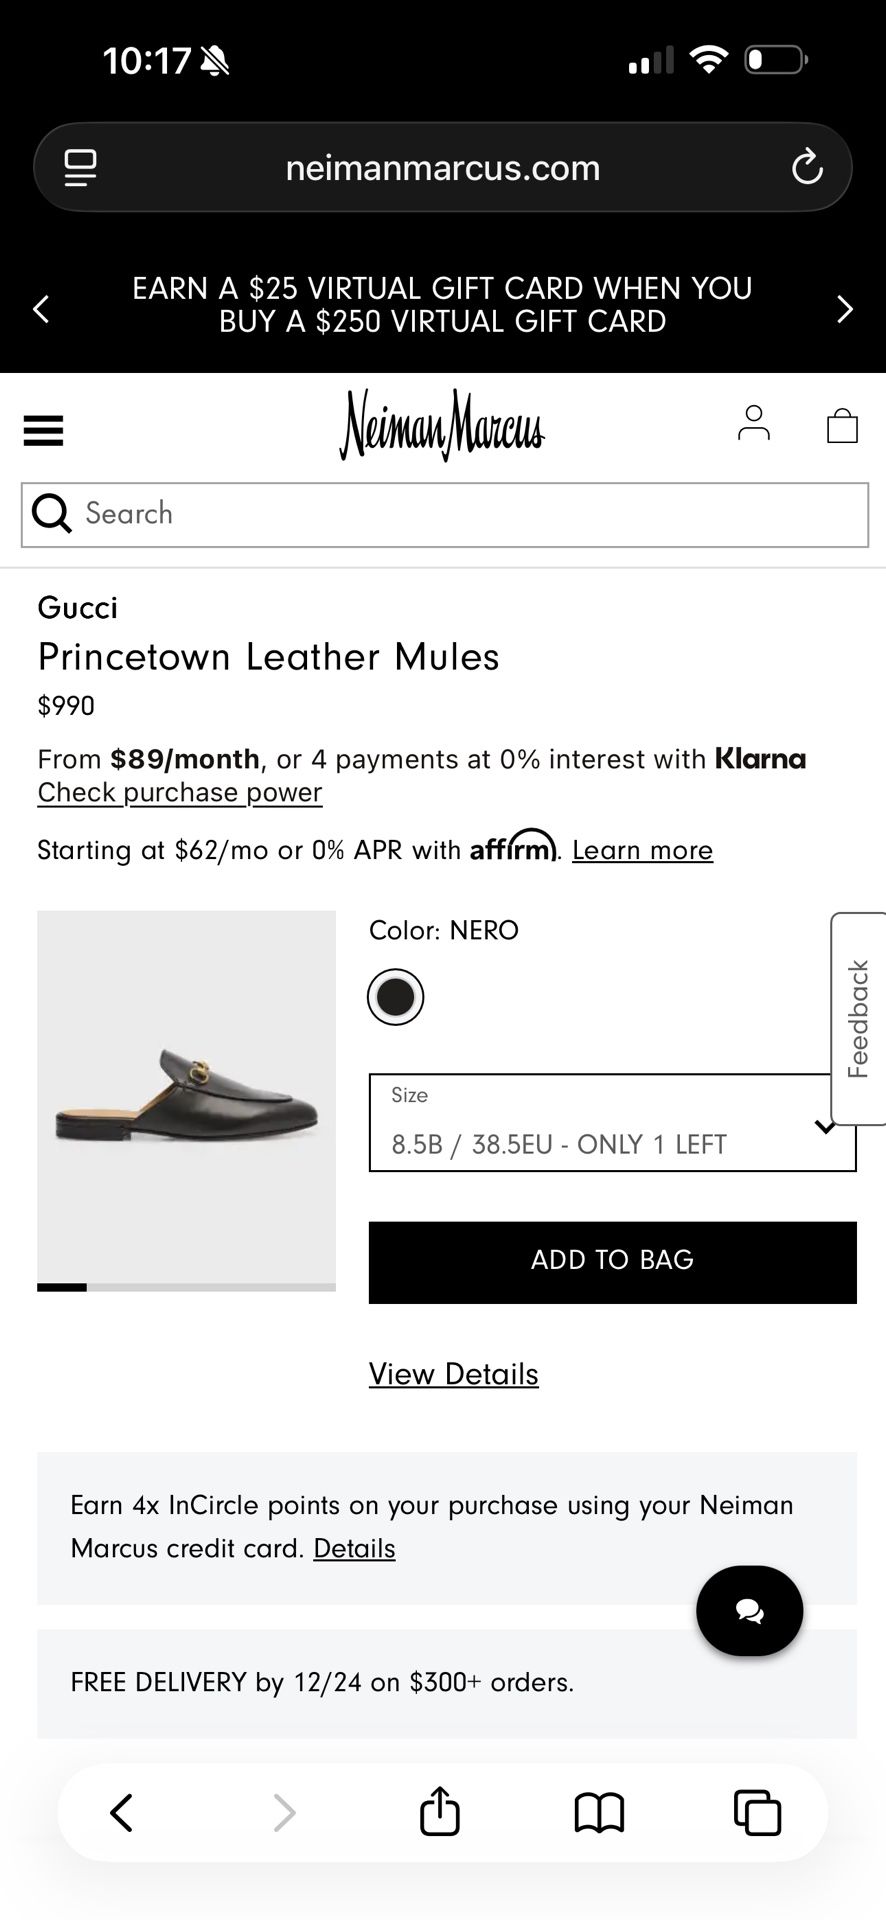Select the NERO black color swatch
The image size is (886, 1920).
[395, 997]
